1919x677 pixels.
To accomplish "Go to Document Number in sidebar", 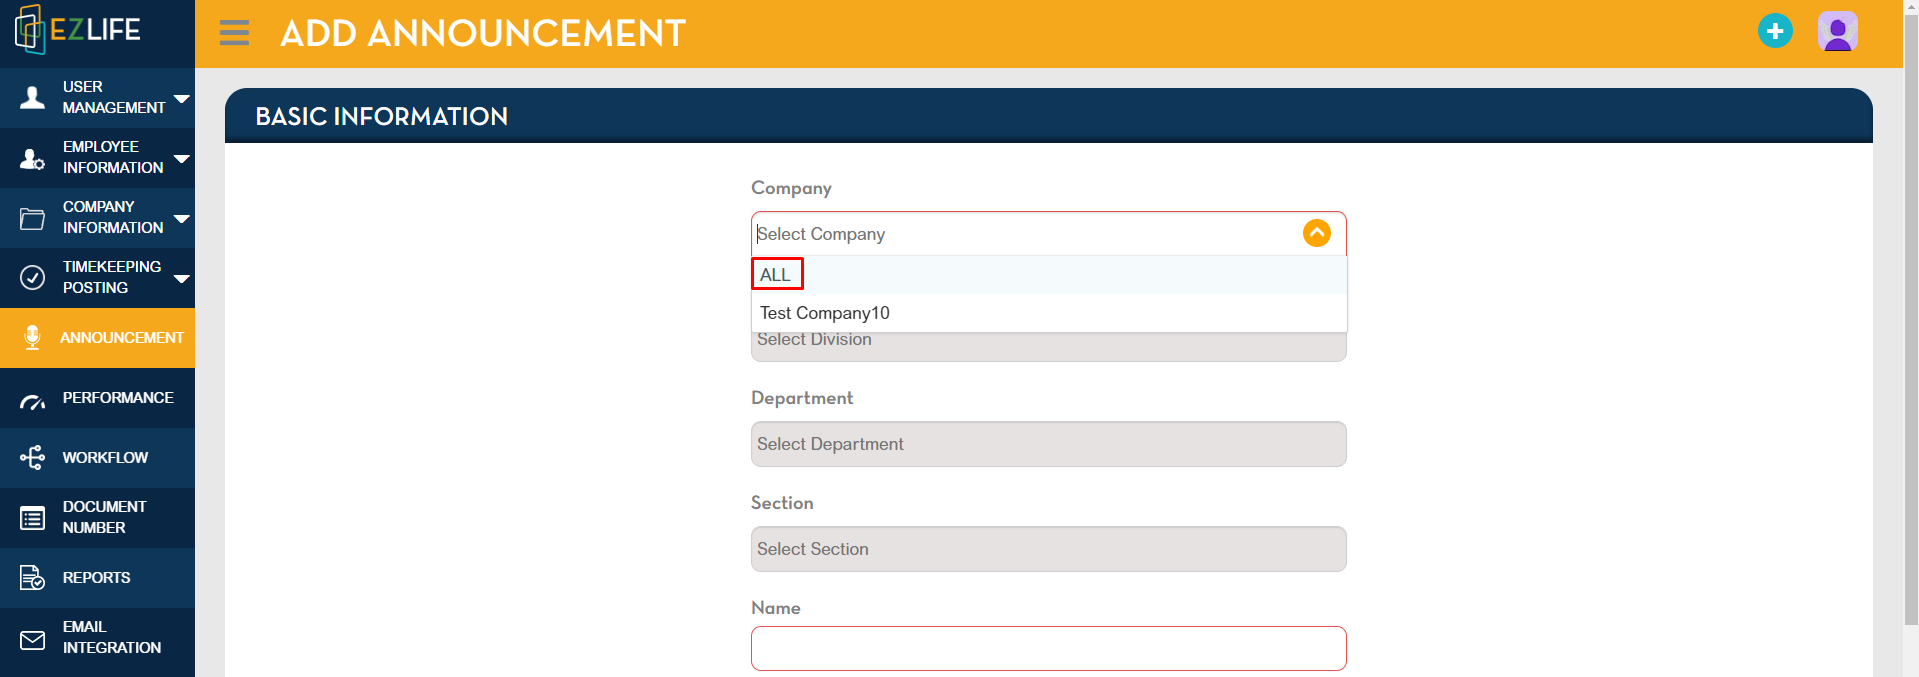I will pos(97,518).
